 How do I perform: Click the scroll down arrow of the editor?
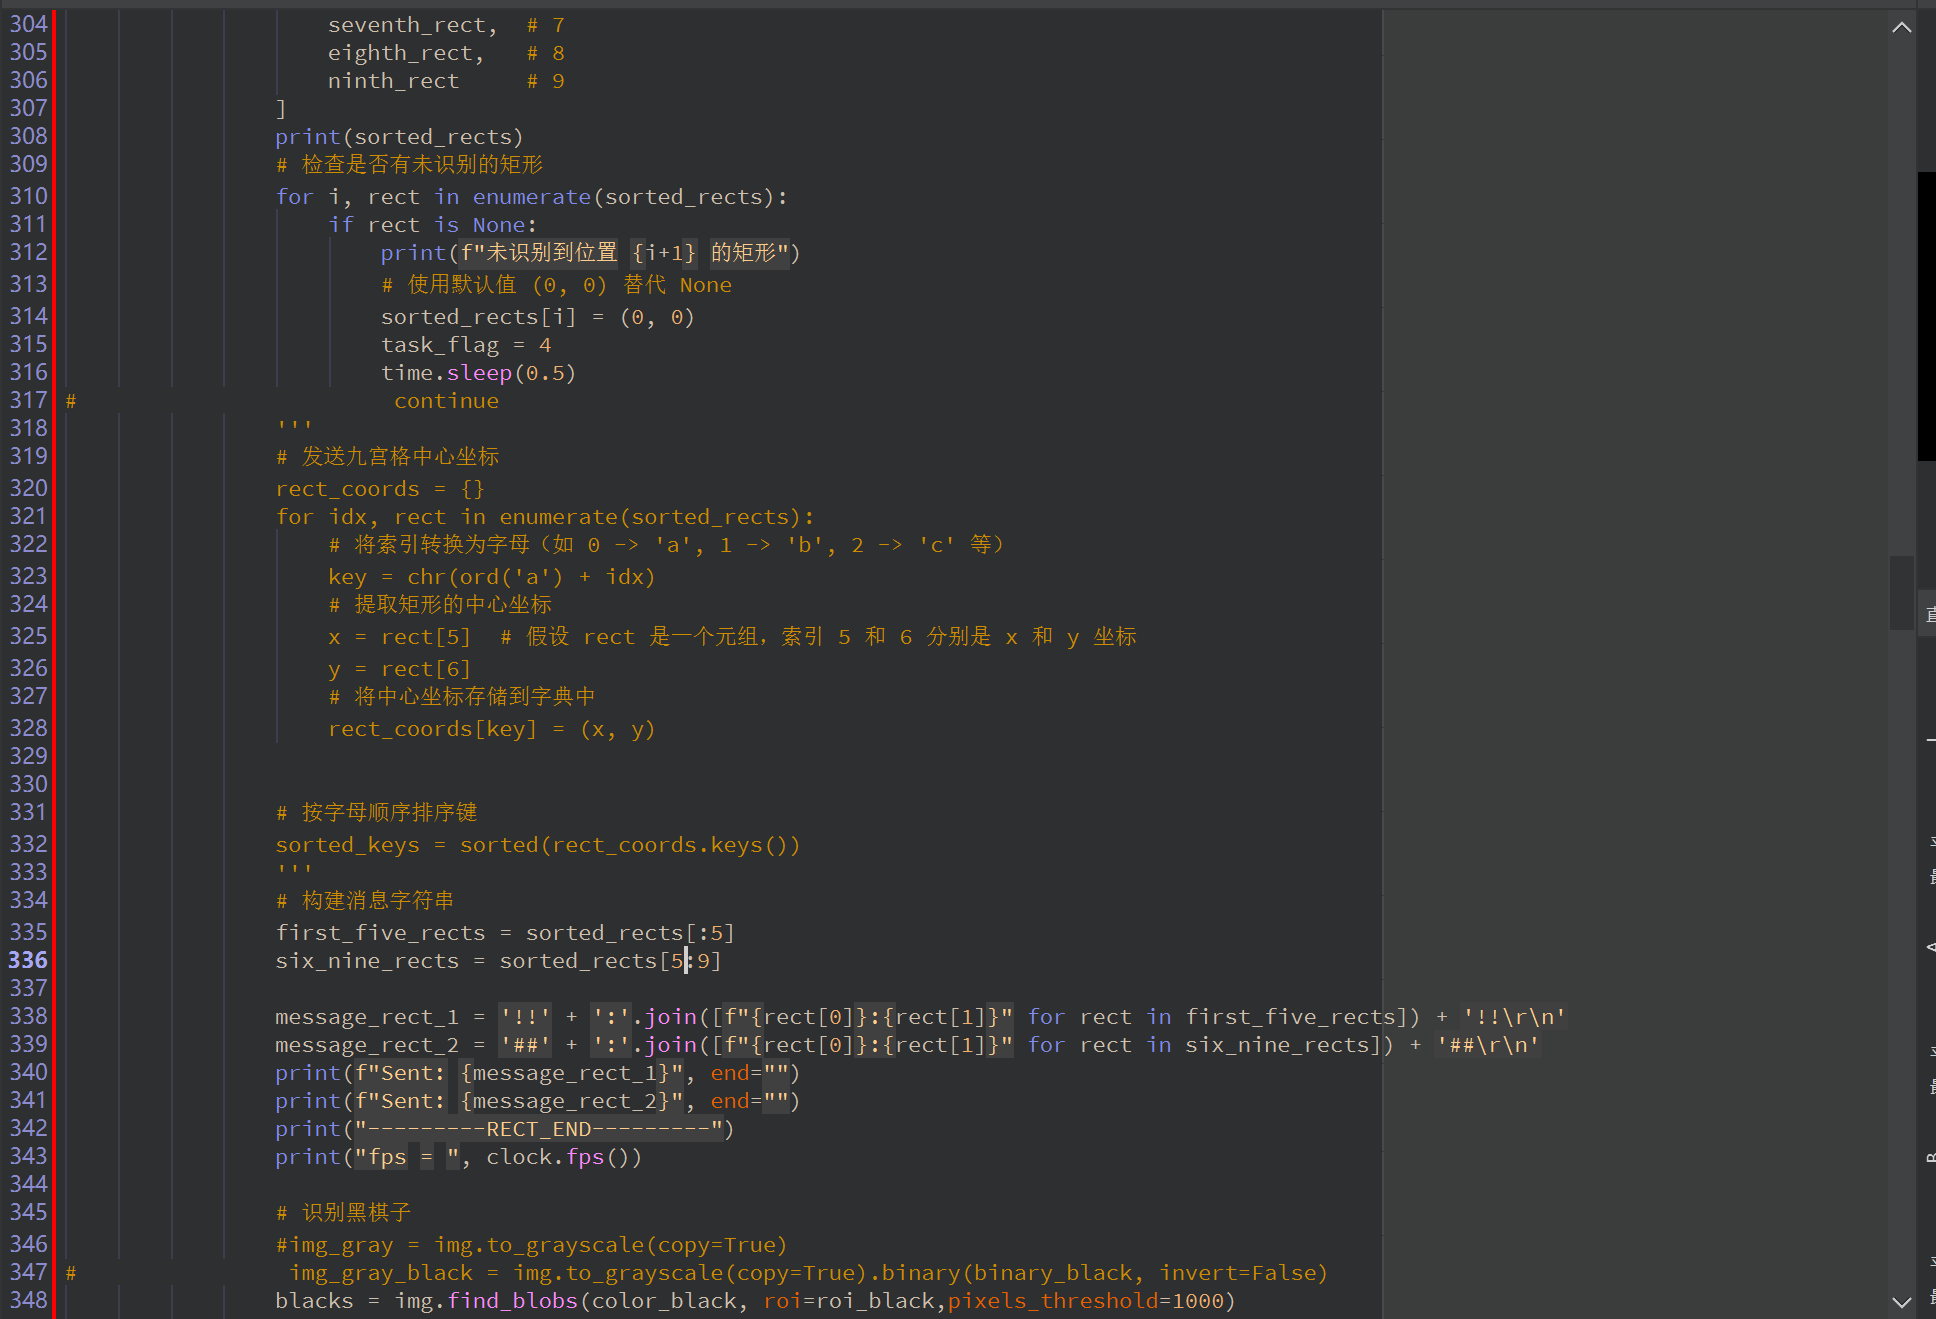[x=1901, y=1302]
